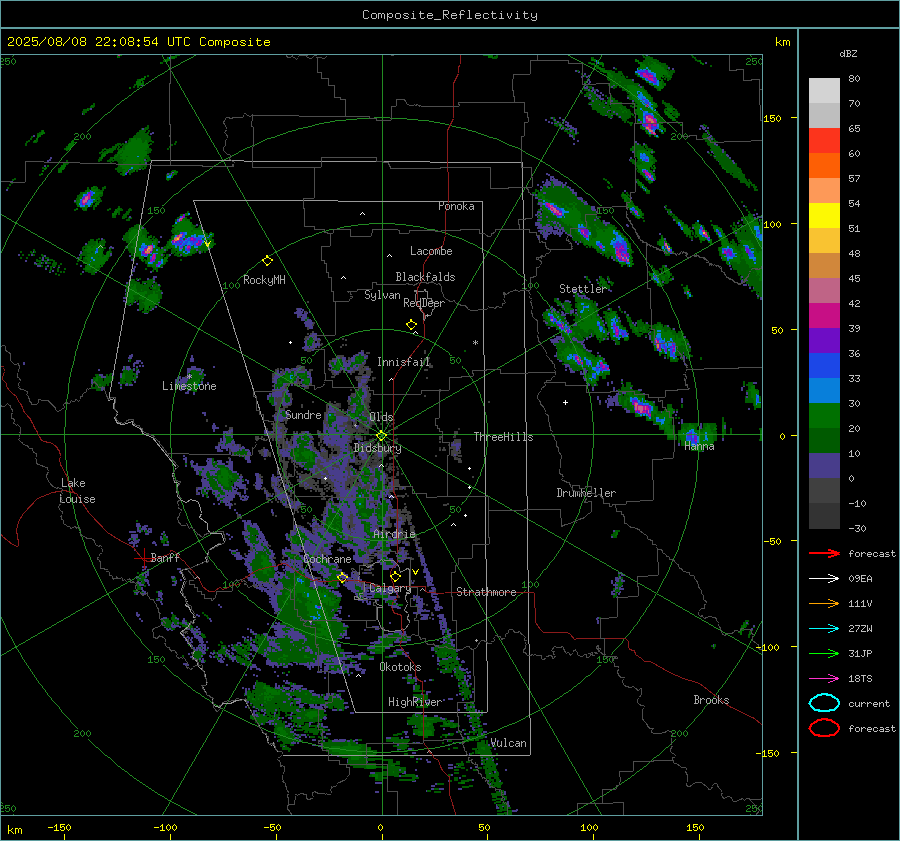Select the bright yellow 51–54 dBZ swatch
This screenshot has height=841, width=900.
coord(824,216)
